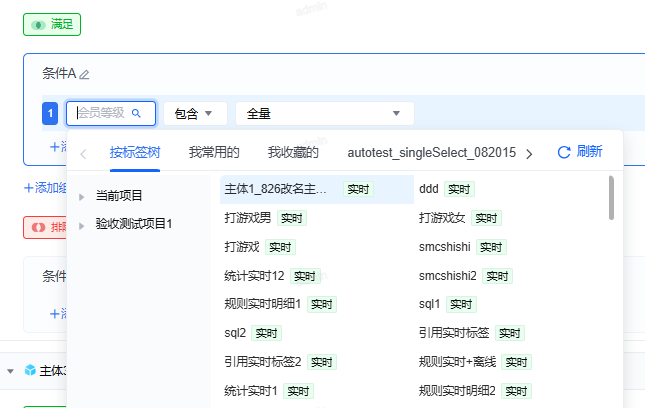Click the refresh circular arrow icon
Image resolution: width=645 pixels, height=408 pixels.
[x=564, y=152]
